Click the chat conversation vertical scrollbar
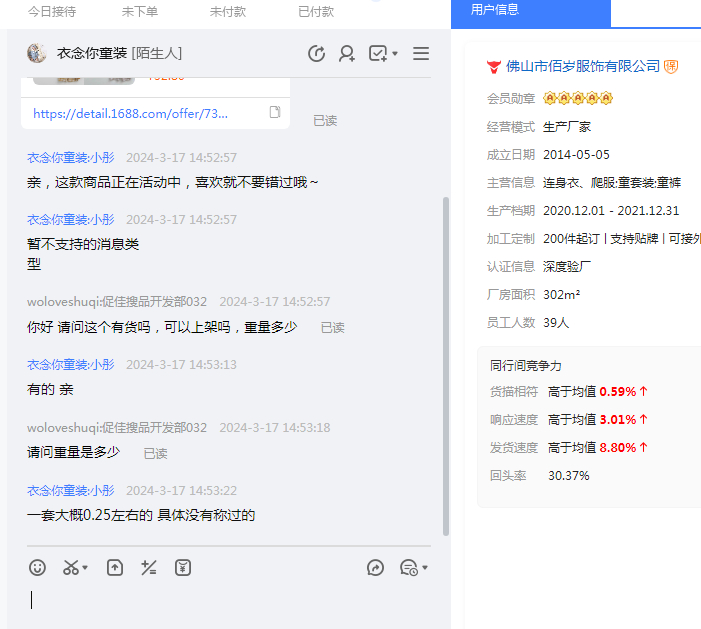Viewport: 701px width, 629px height. 446,360
